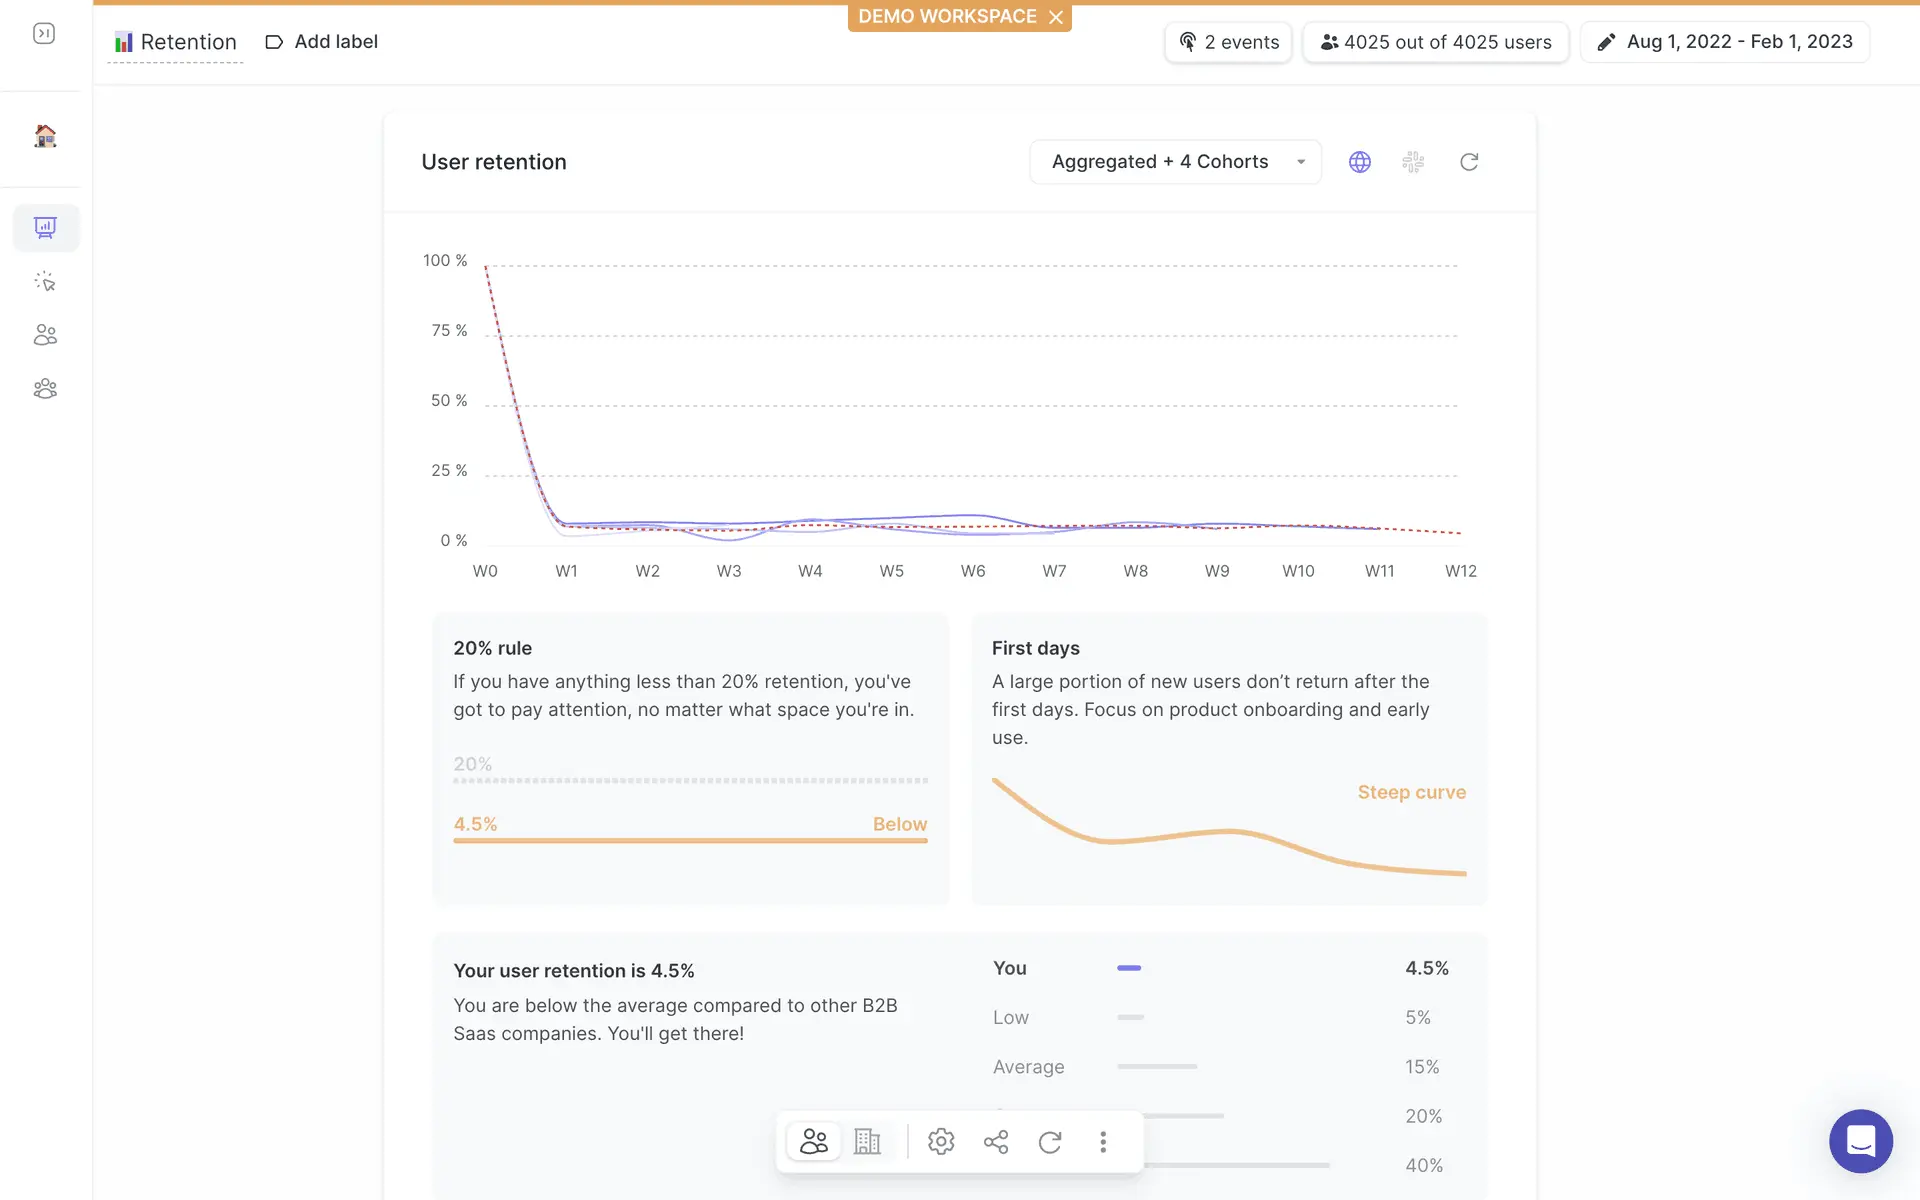1920x1200 pixels.
Task: Open more options three-dot menu
Action: point(1103,1142)
